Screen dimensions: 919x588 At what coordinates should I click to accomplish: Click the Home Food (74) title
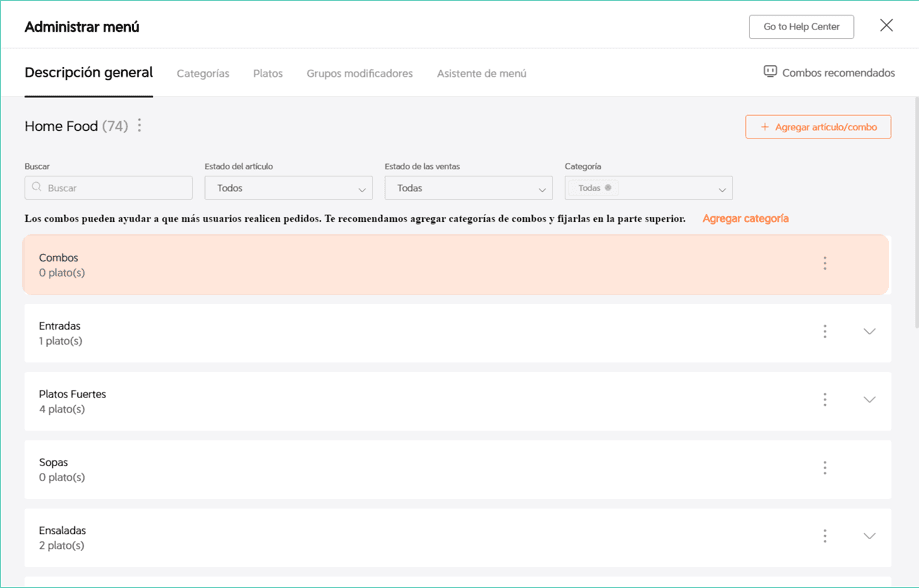point(76,126)
